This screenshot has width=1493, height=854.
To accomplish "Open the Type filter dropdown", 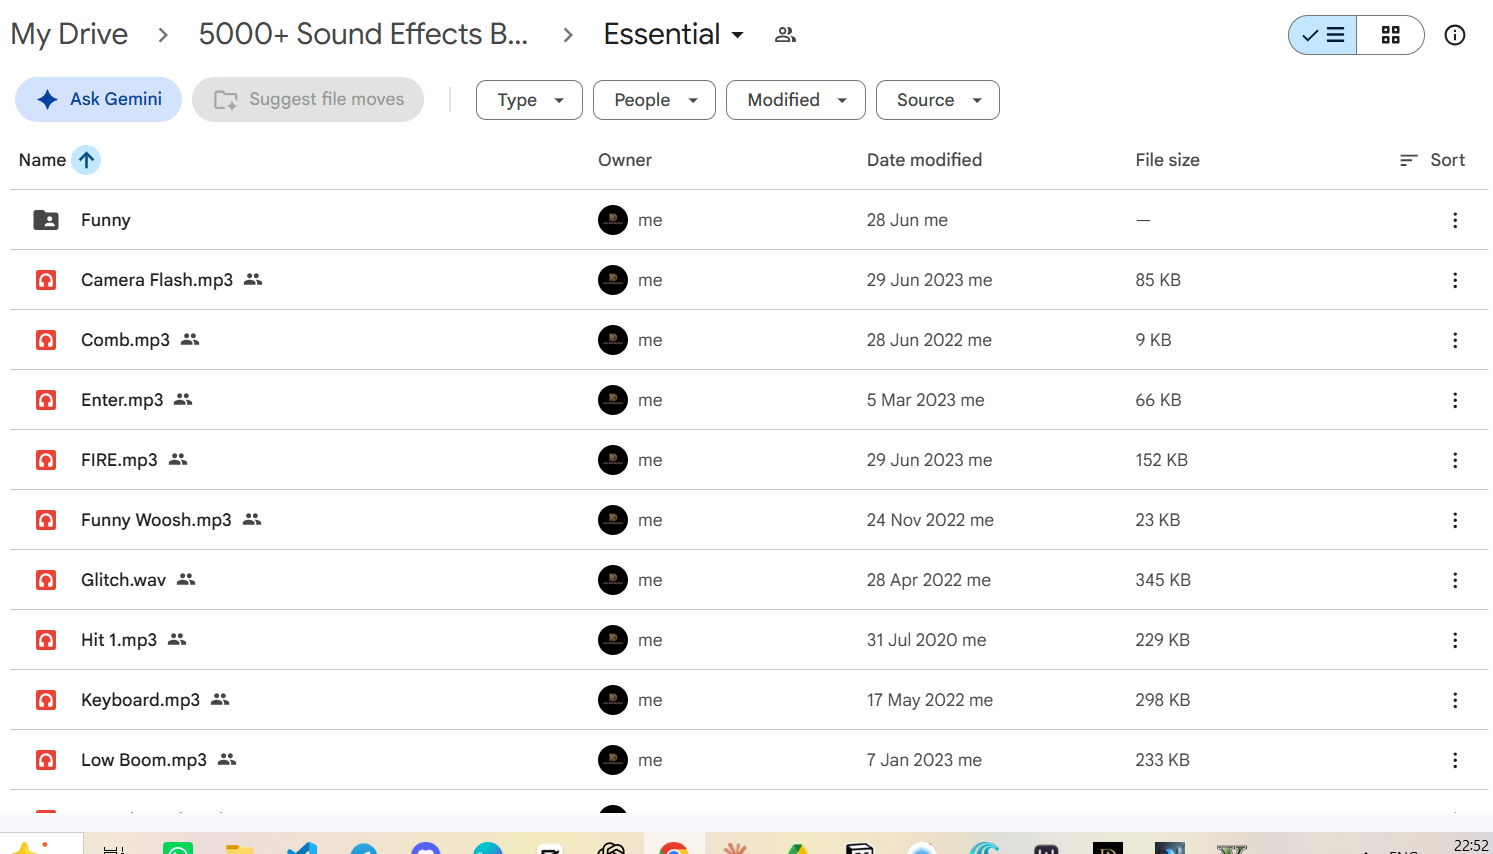I will click(x=529, y=100).
